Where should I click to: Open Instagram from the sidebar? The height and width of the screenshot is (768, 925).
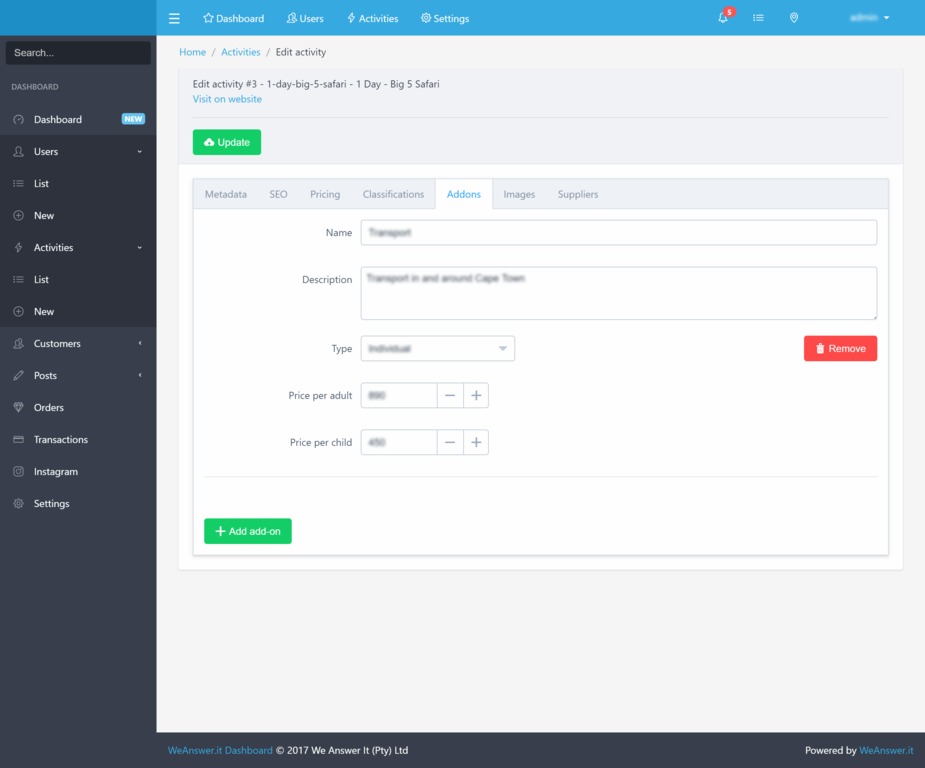pyautogui.click(x=55, y=472)
